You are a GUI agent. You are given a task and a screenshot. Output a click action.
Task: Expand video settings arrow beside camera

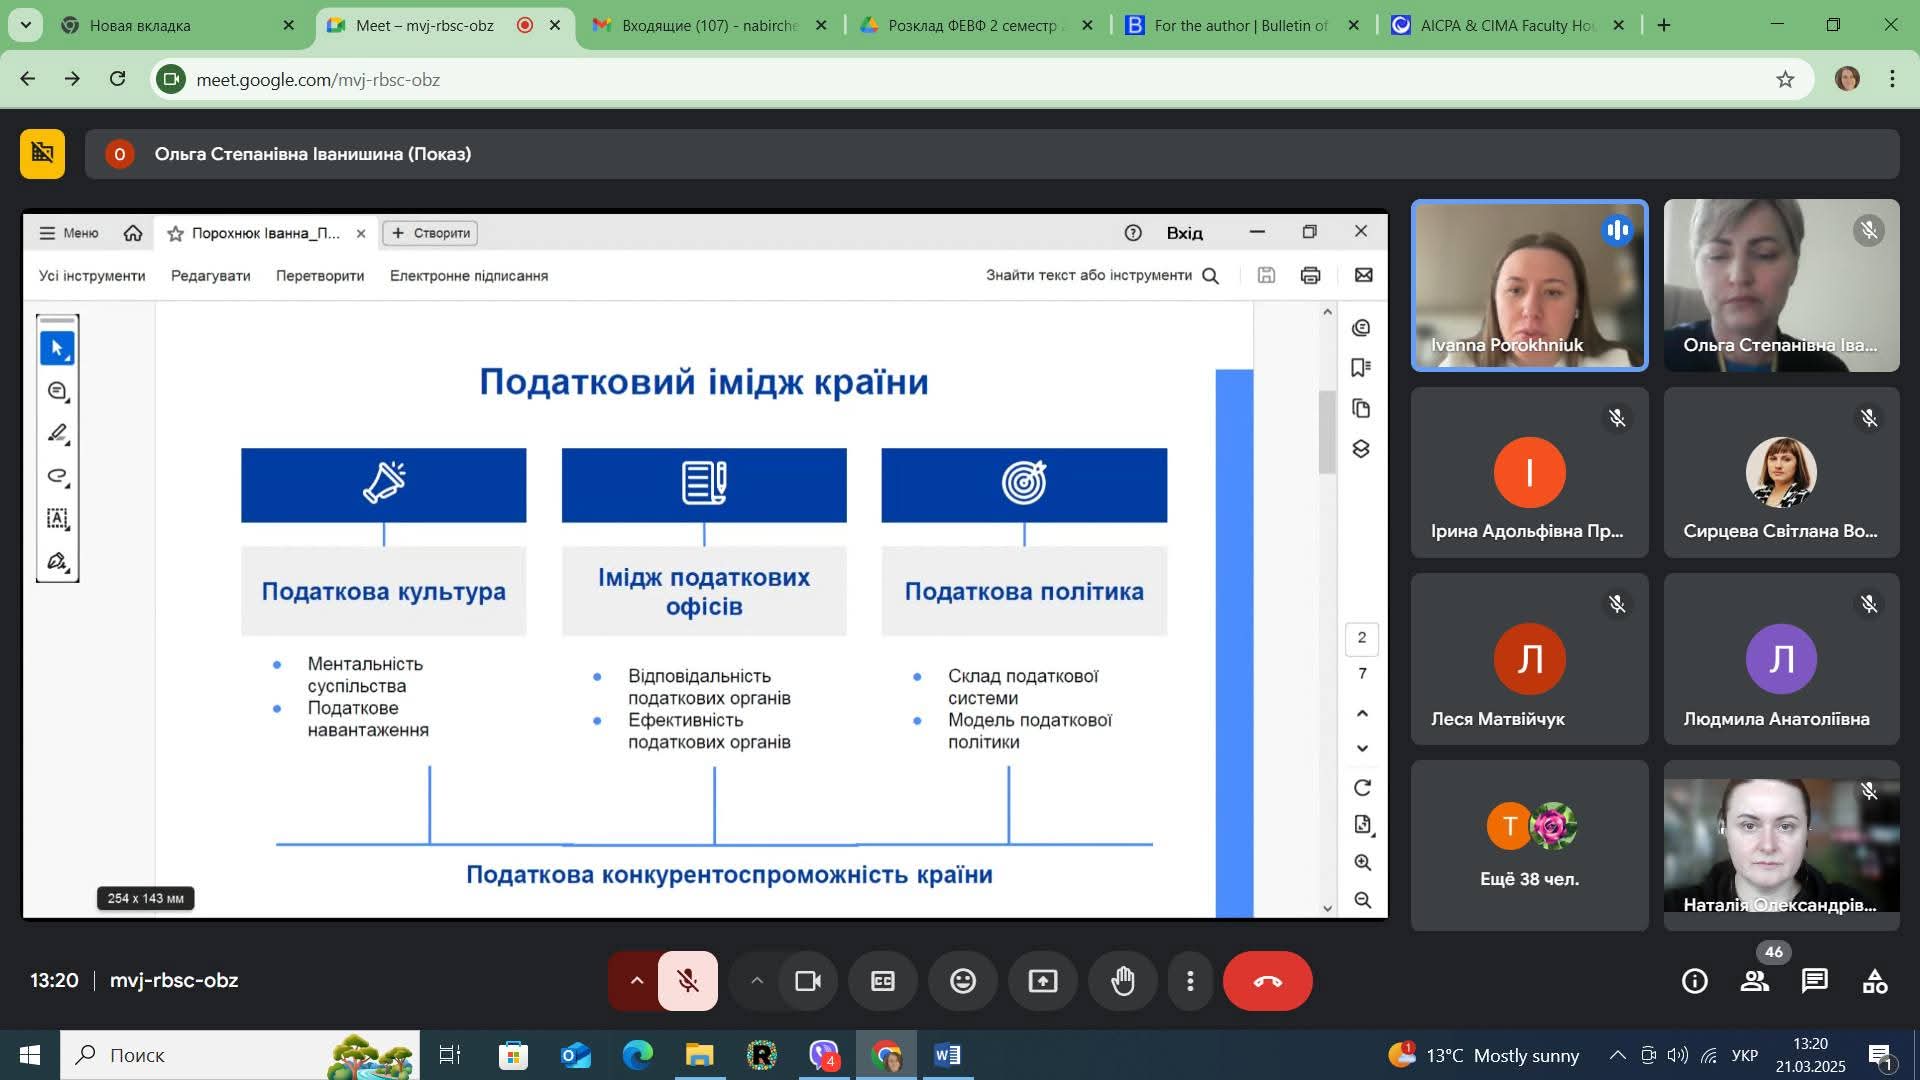click(x=757, y=981)
